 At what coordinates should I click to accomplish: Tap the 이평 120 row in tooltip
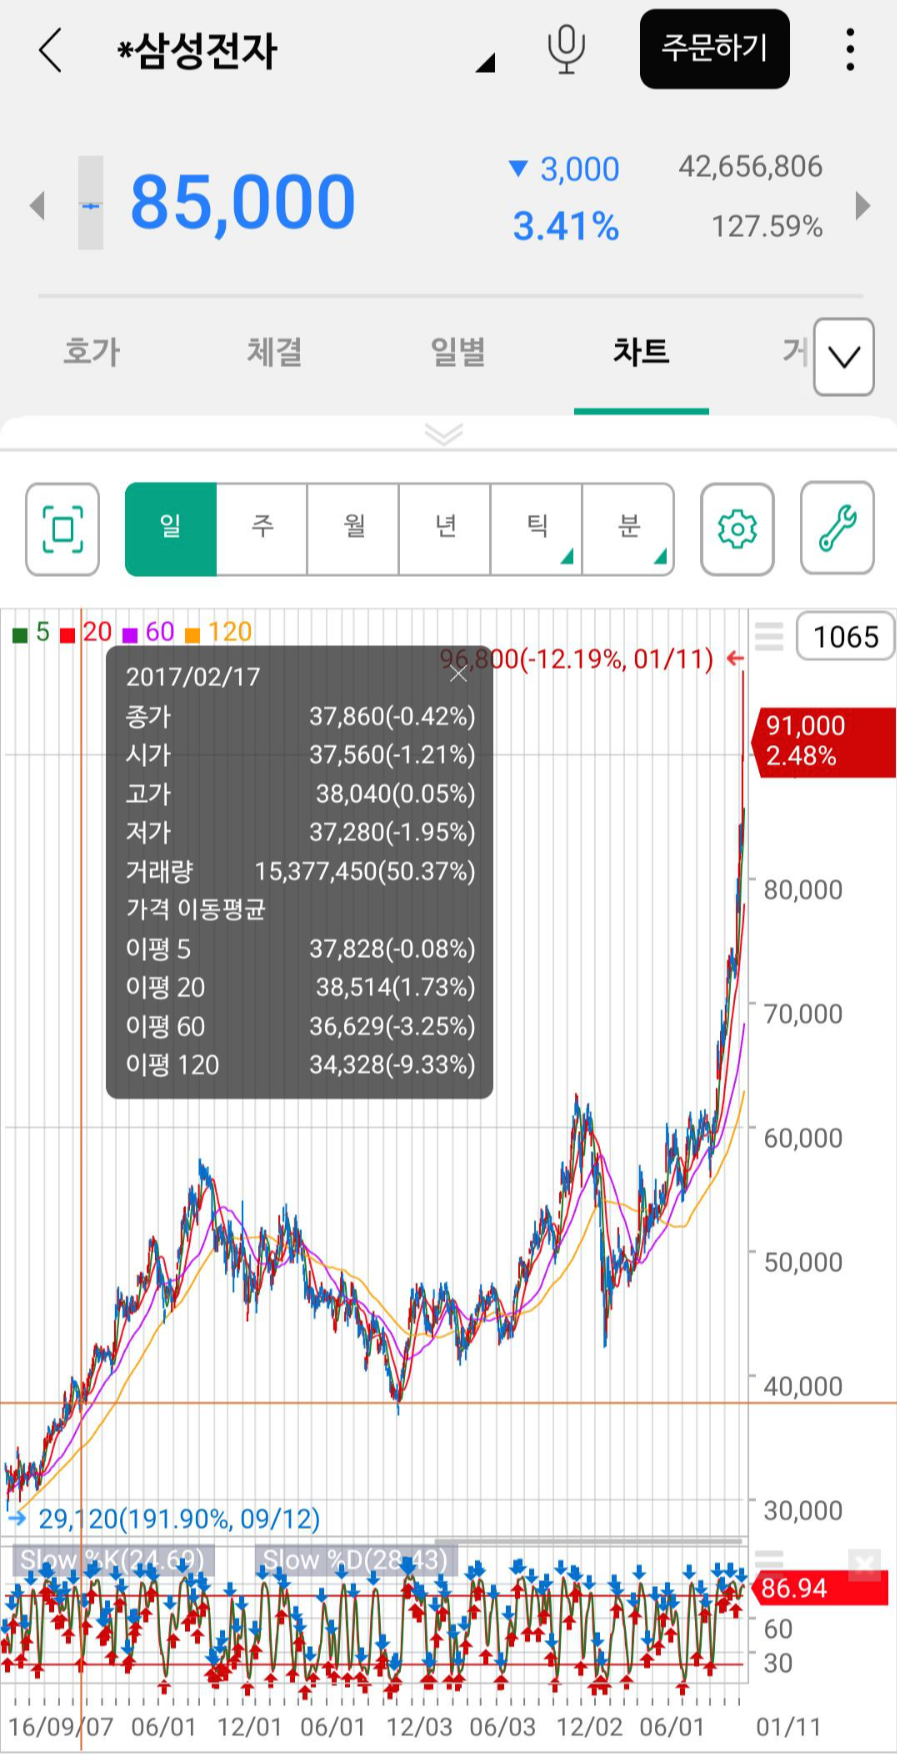[300, 1065]
